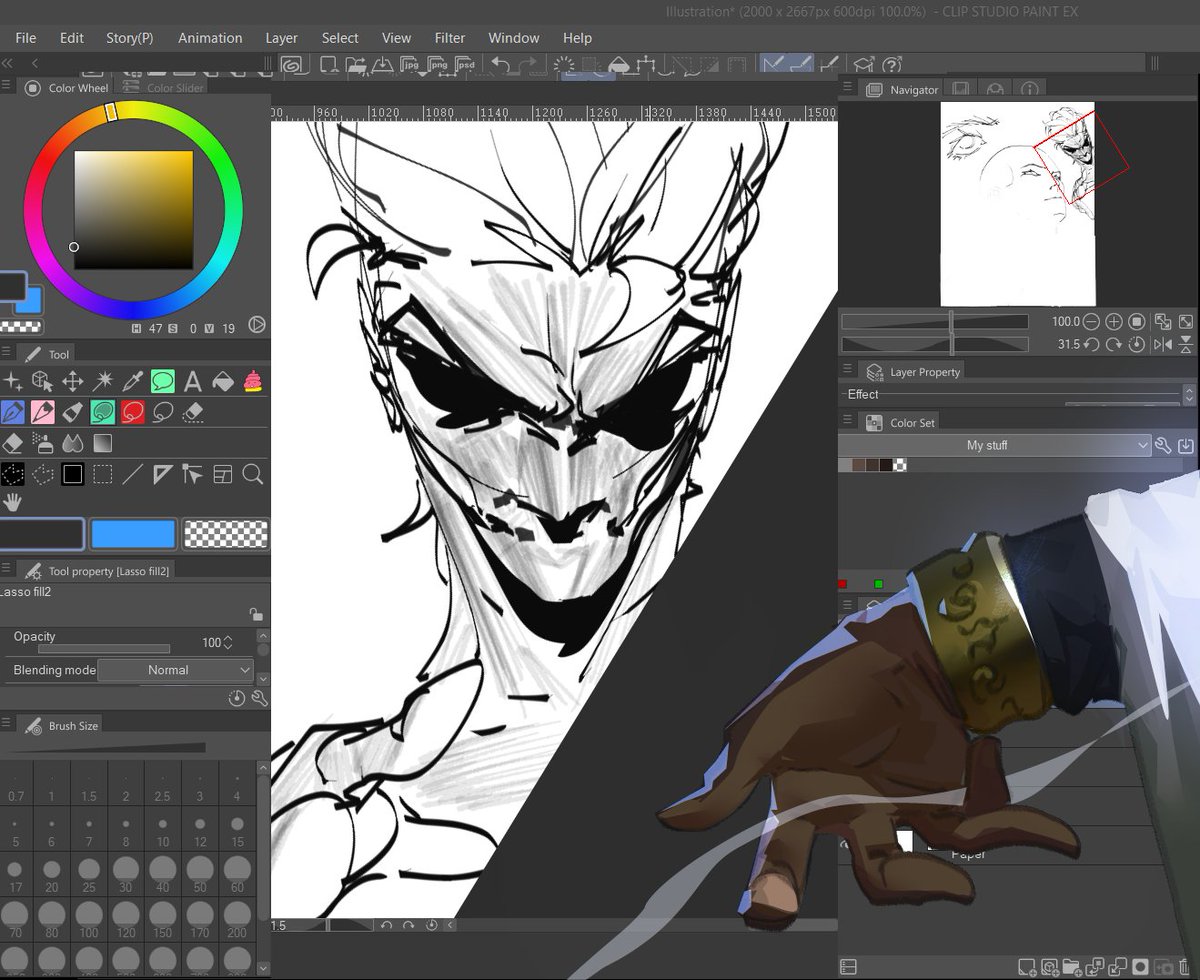Open Edit menu
This screenshot has height=980, width=1200.
pos(72,38)
